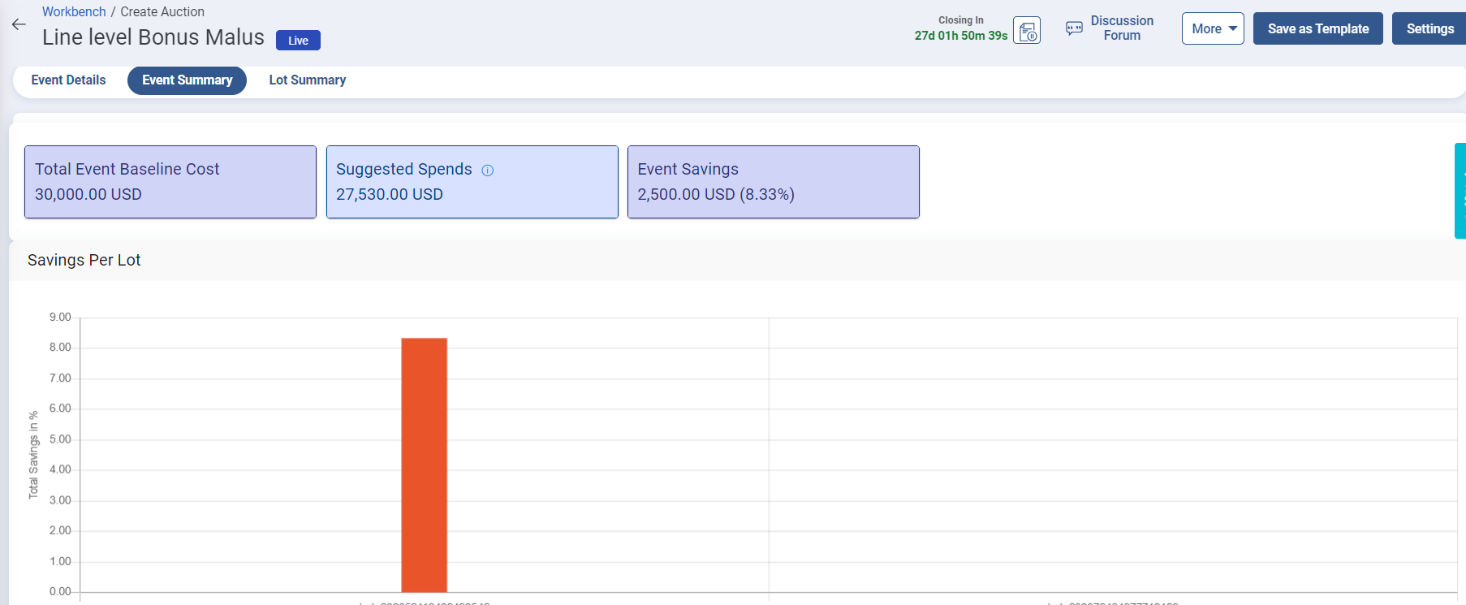The height and width of the screenshot is (605, 1466).
Task: Click the back arrow beside the auction title
Action: [x=18, y=25]
